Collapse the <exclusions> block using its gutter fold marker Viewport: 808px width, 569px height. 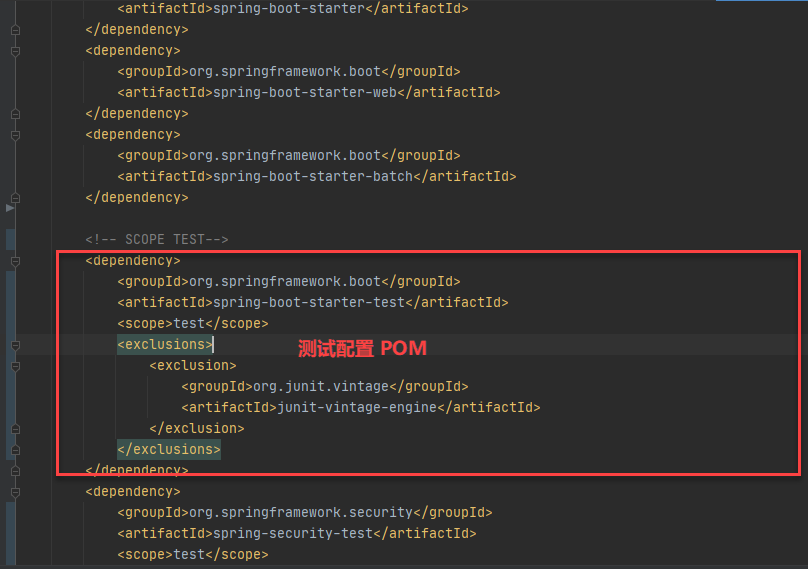pyautogui.click(x=15, y=345)
